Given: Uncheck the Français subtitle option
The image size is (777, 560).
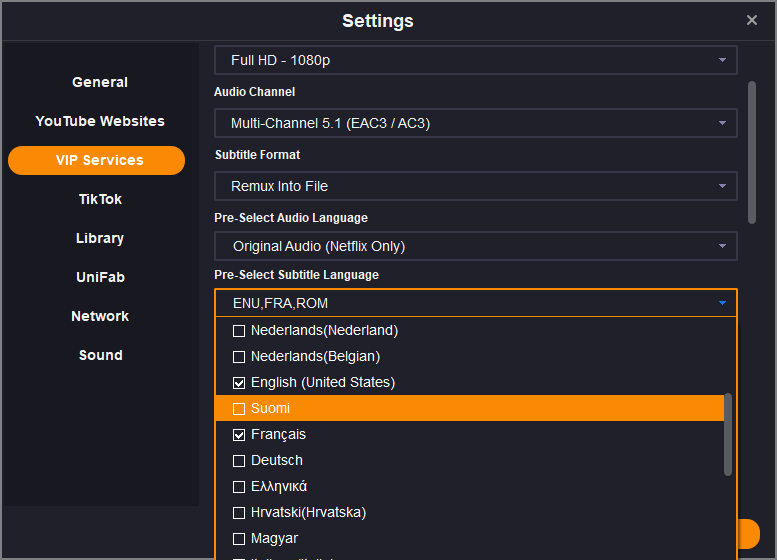Looking at the screenshot, I should (x=239, y=434).
